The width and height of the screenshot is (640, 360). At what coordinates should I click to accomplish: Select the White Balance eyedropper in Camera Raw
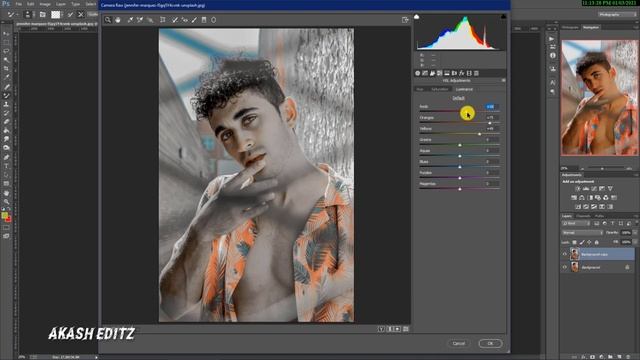click(x=130, y=20)
